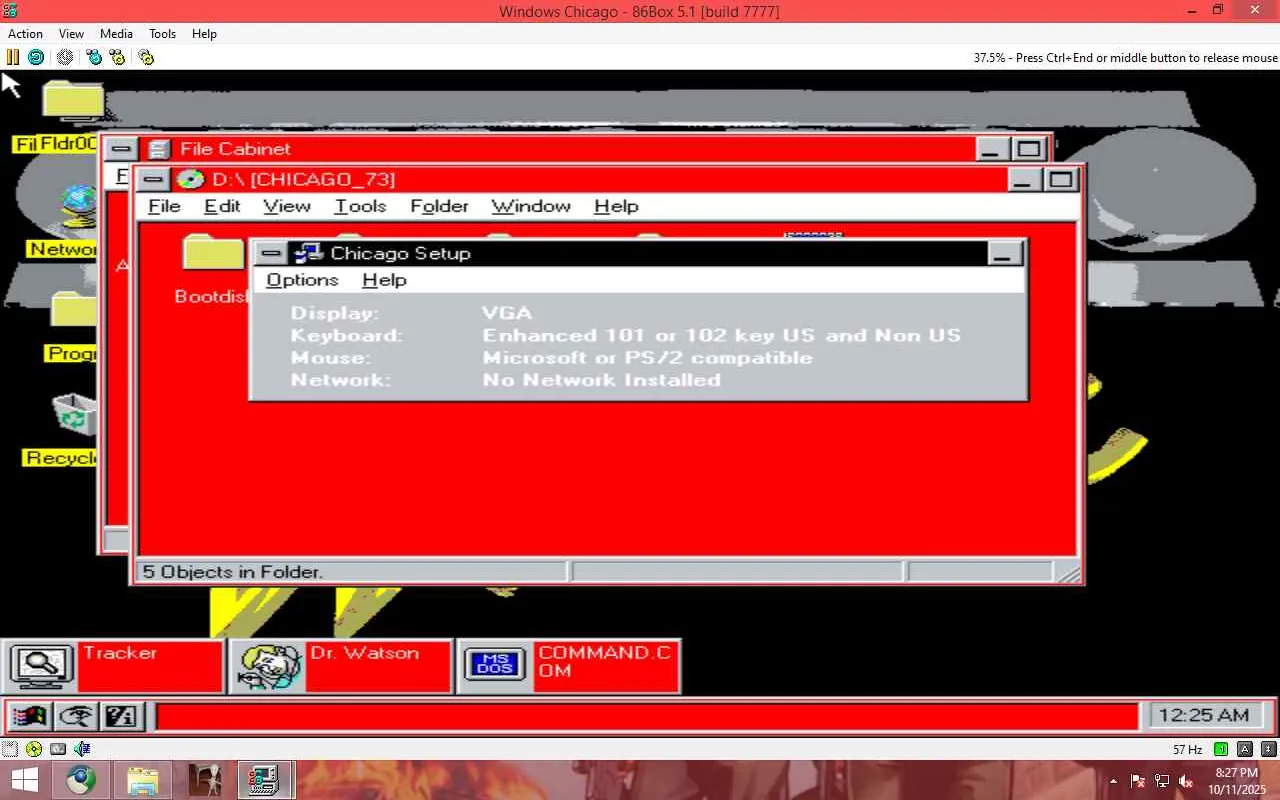The height and width of the screenshot is (800, 1280).
Task: Open the Help menu in Chicago Setup
Action: [384, 280]
